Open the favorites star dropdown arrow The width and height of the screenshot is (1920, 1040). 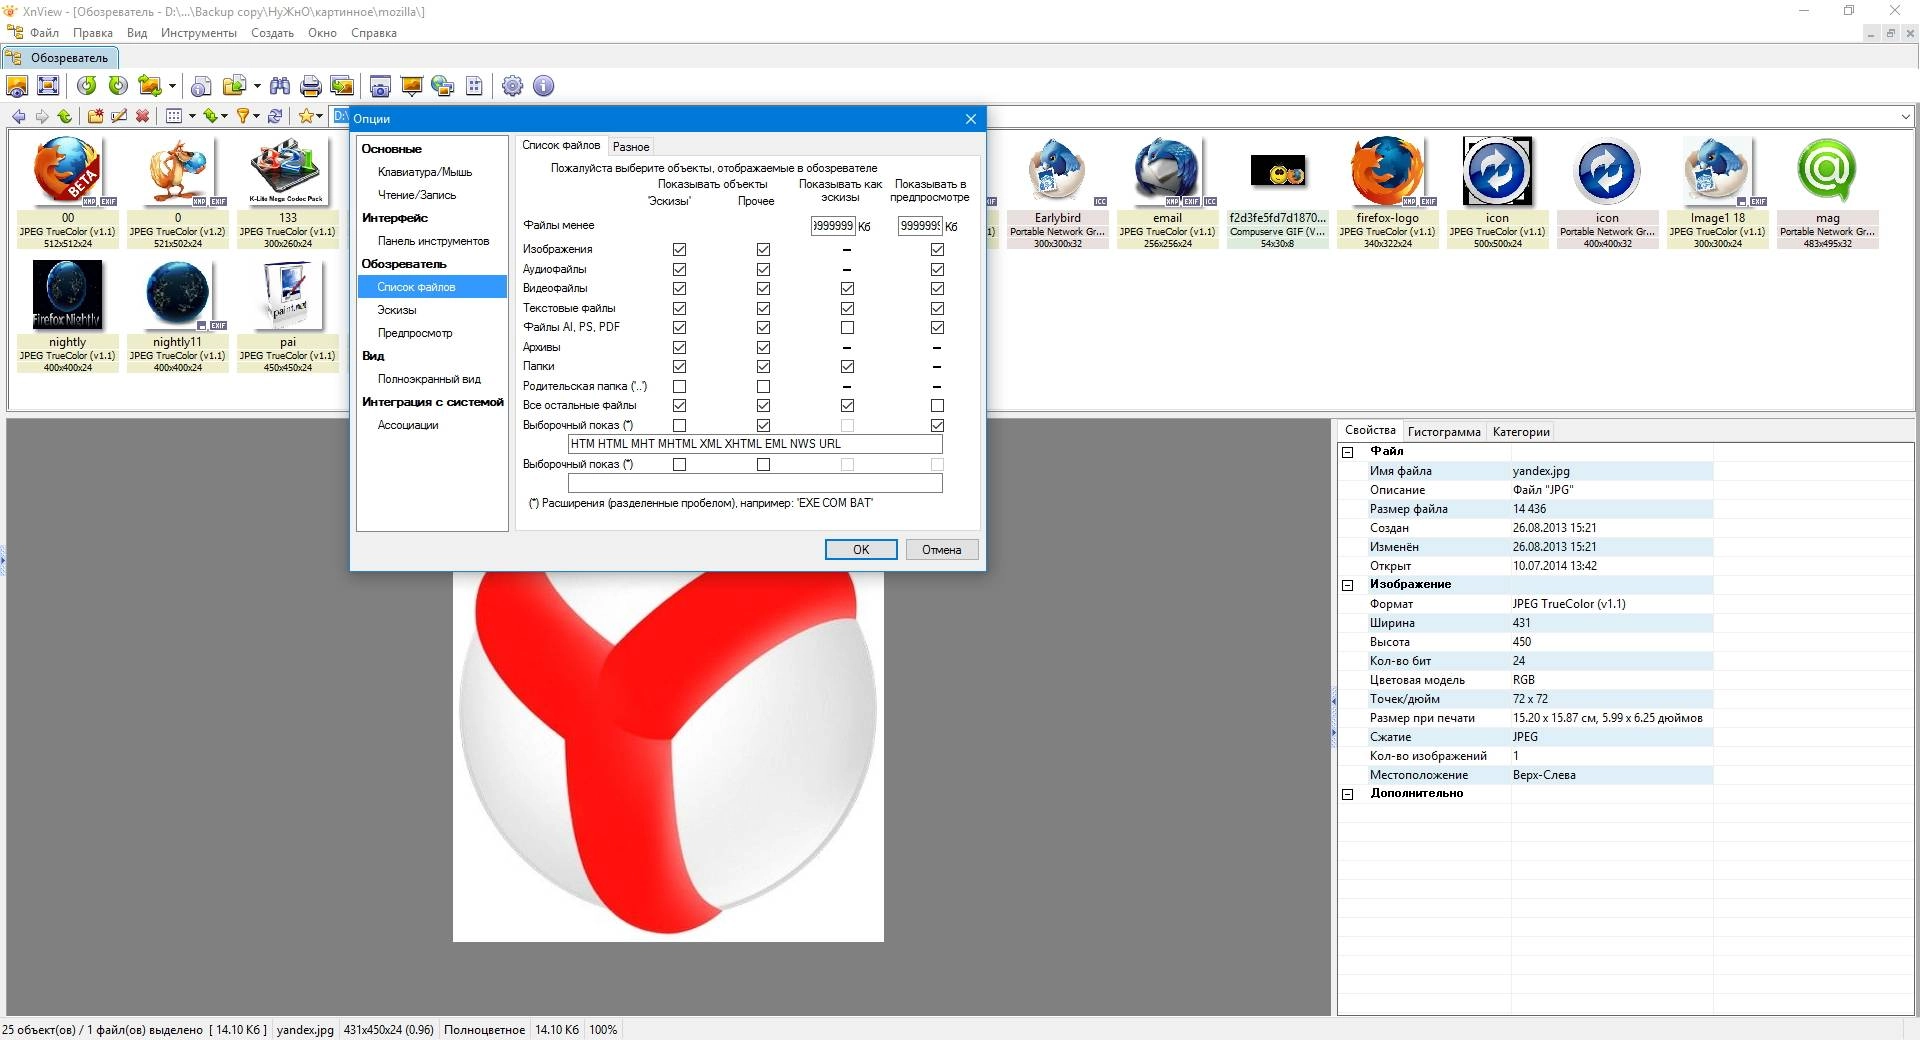pos(320,116)
